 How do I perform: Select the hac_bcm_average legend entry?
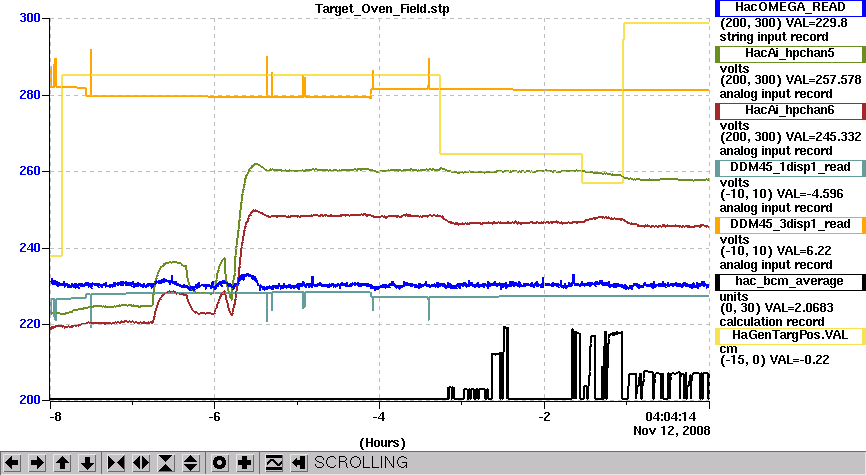(x=790, y=281)
